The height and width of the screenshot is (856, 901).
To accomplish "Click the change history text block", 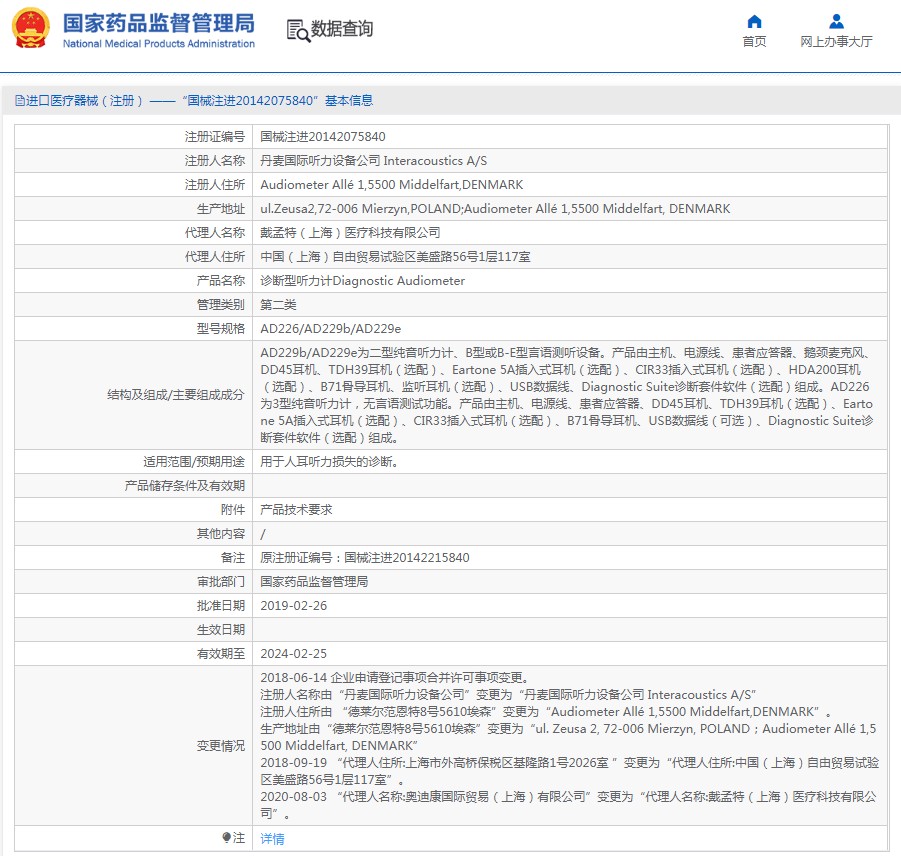I will pyautogui.click(x=569, y=746).
